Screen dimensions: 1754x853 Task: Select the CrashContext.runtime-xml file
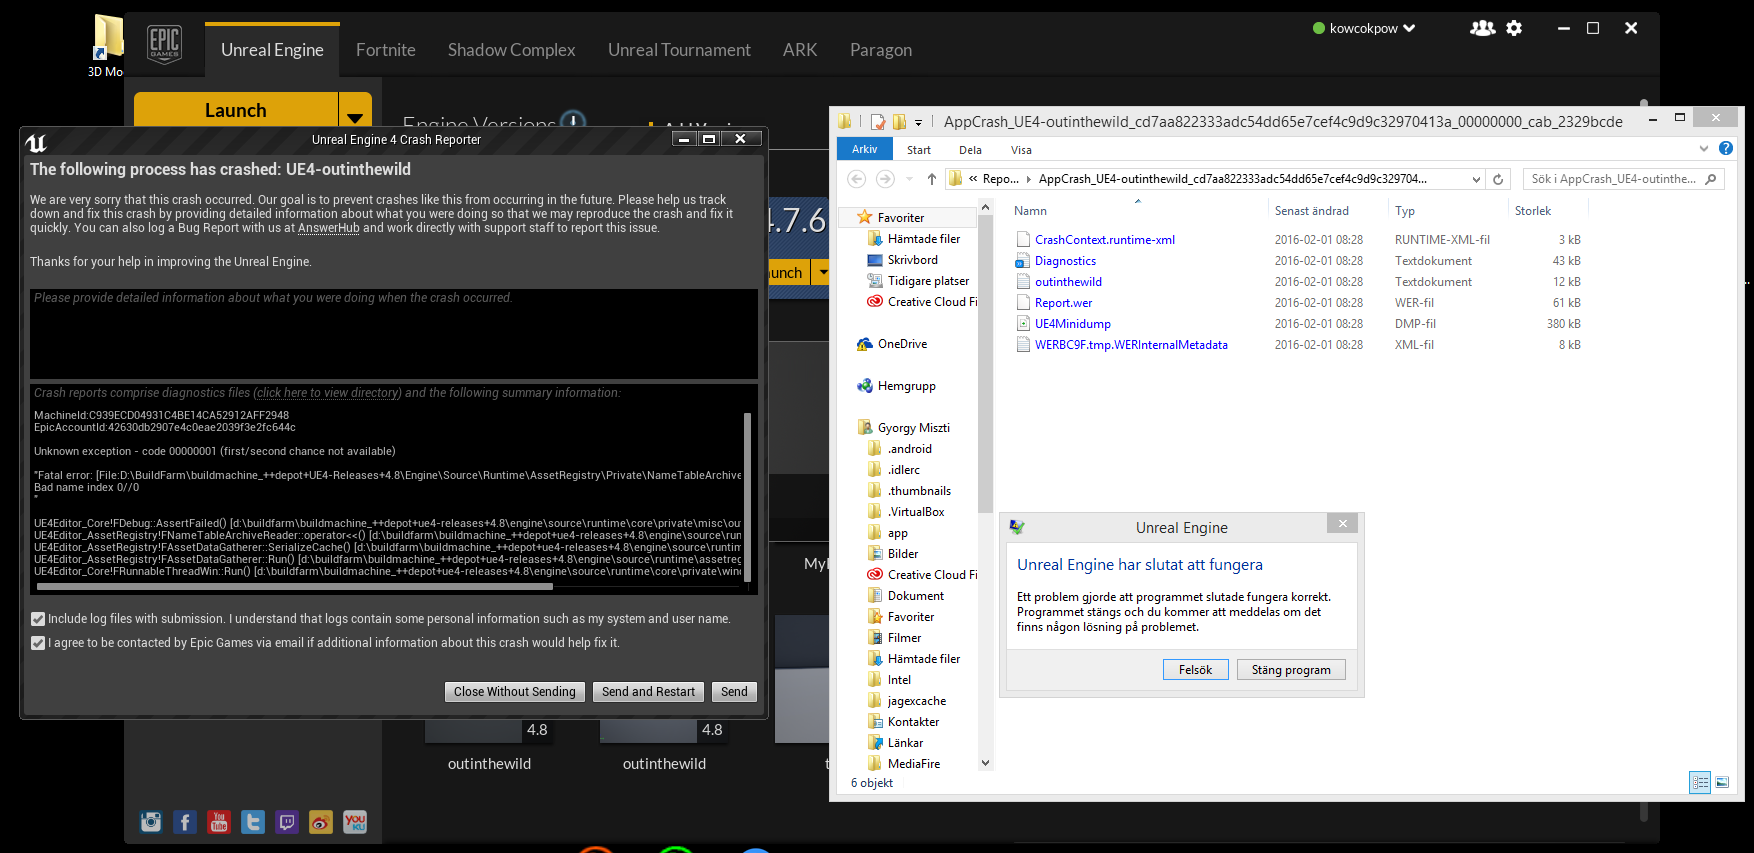1104,240
